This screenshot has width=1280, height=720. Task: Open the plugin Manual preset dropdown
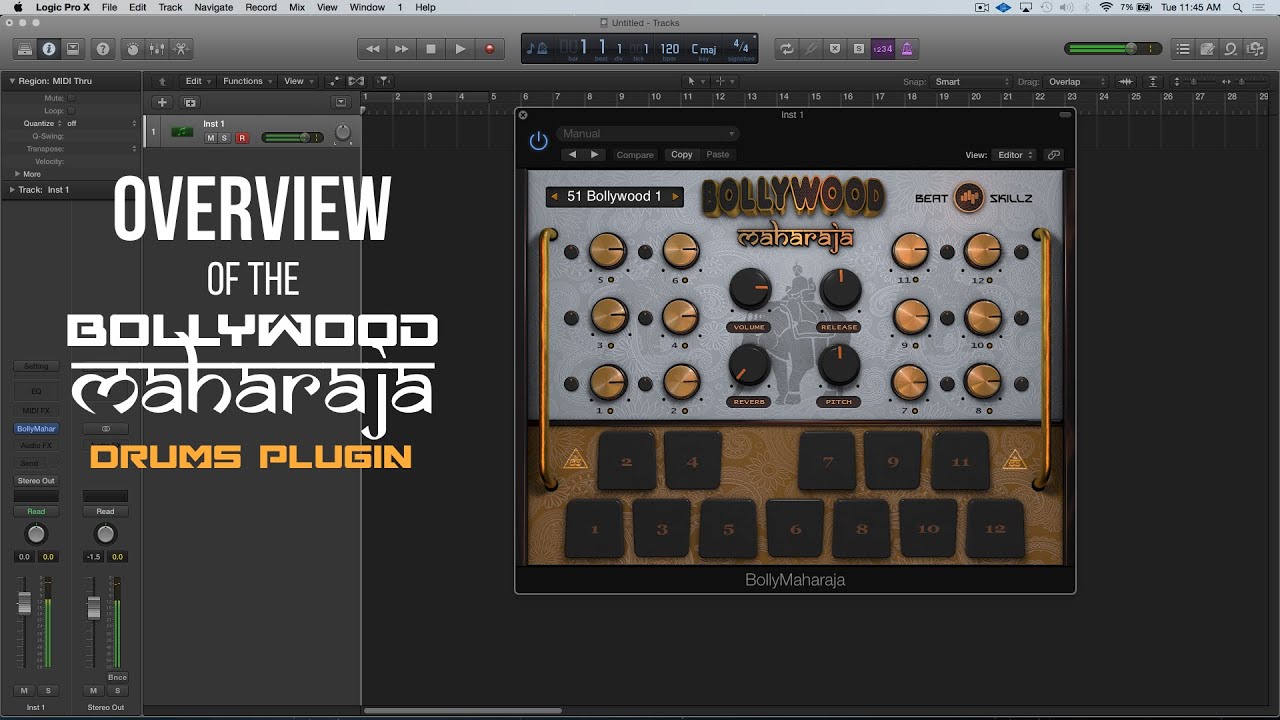(647, 133)
